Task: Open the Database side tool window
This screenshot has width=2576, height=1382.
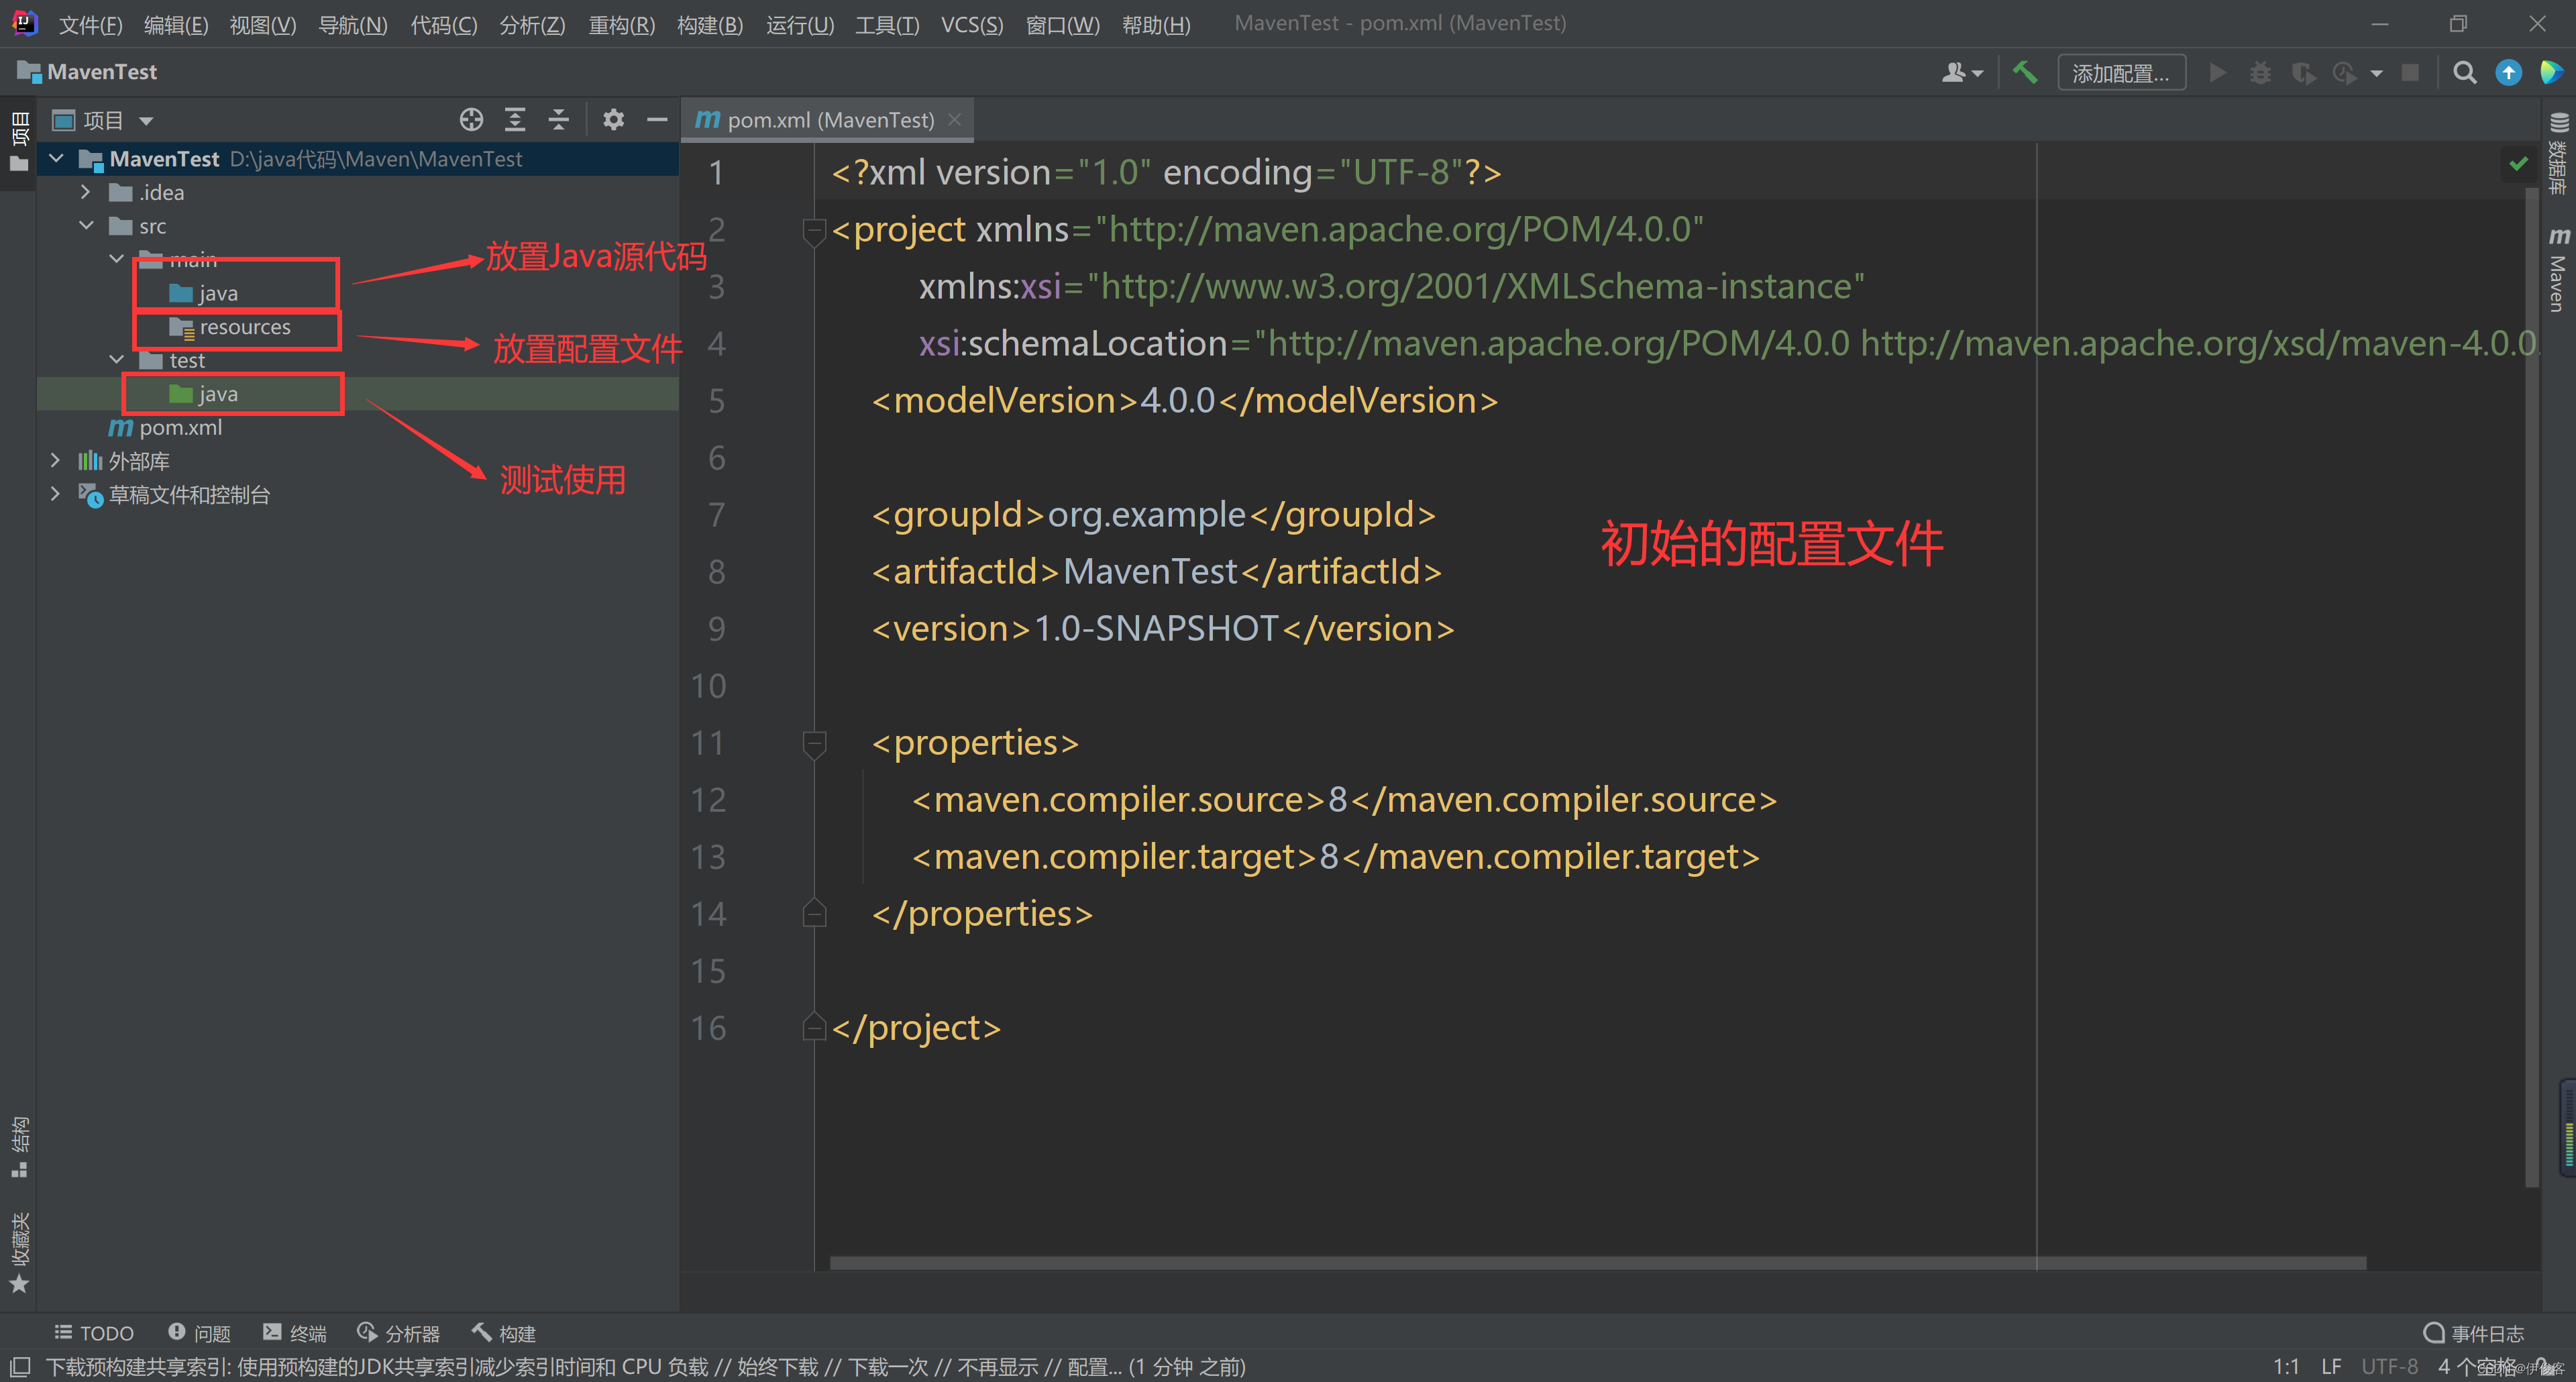Action: (x=2558, y=154)
